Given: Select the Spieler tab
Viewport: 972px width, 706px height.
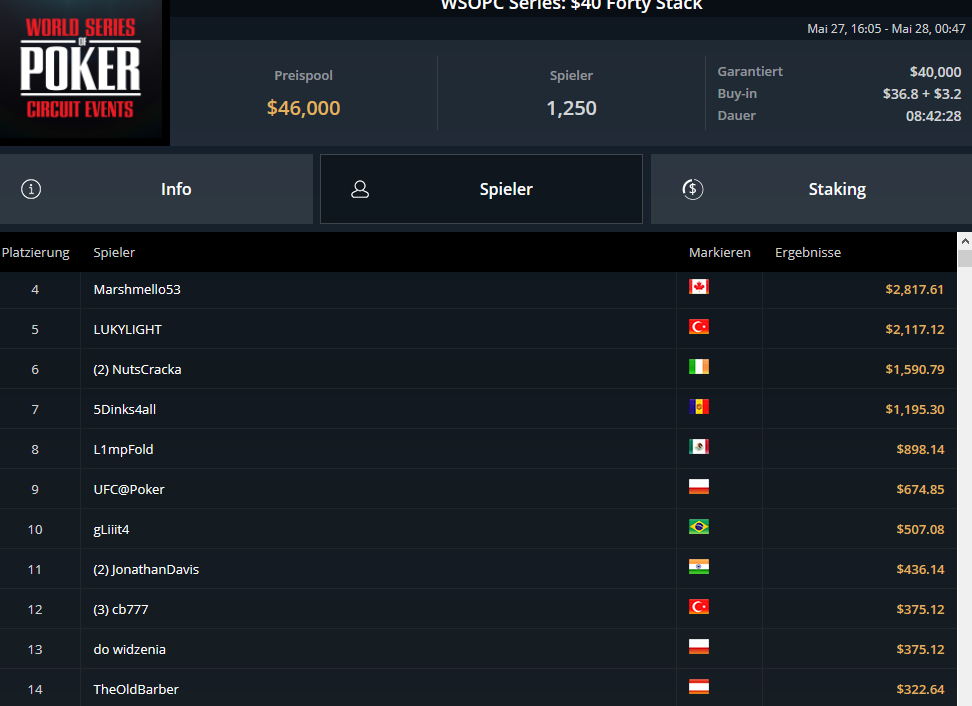Looking at the screenshot, I should [x=481, y=189].
